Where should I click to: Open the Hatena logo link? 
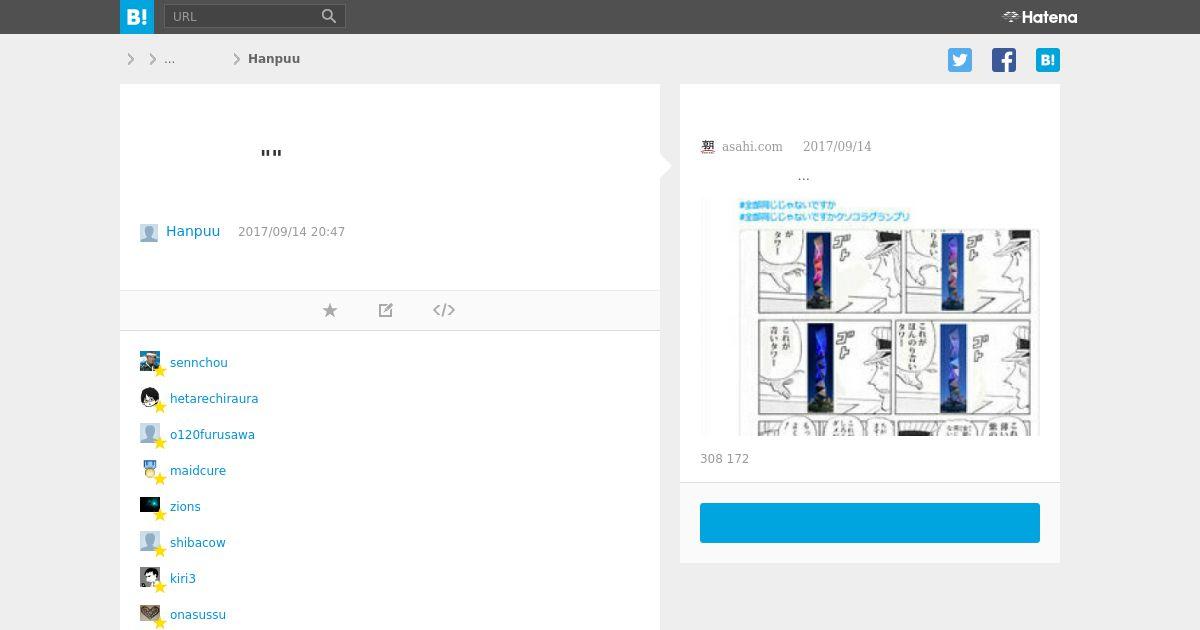pos(1040,17)
